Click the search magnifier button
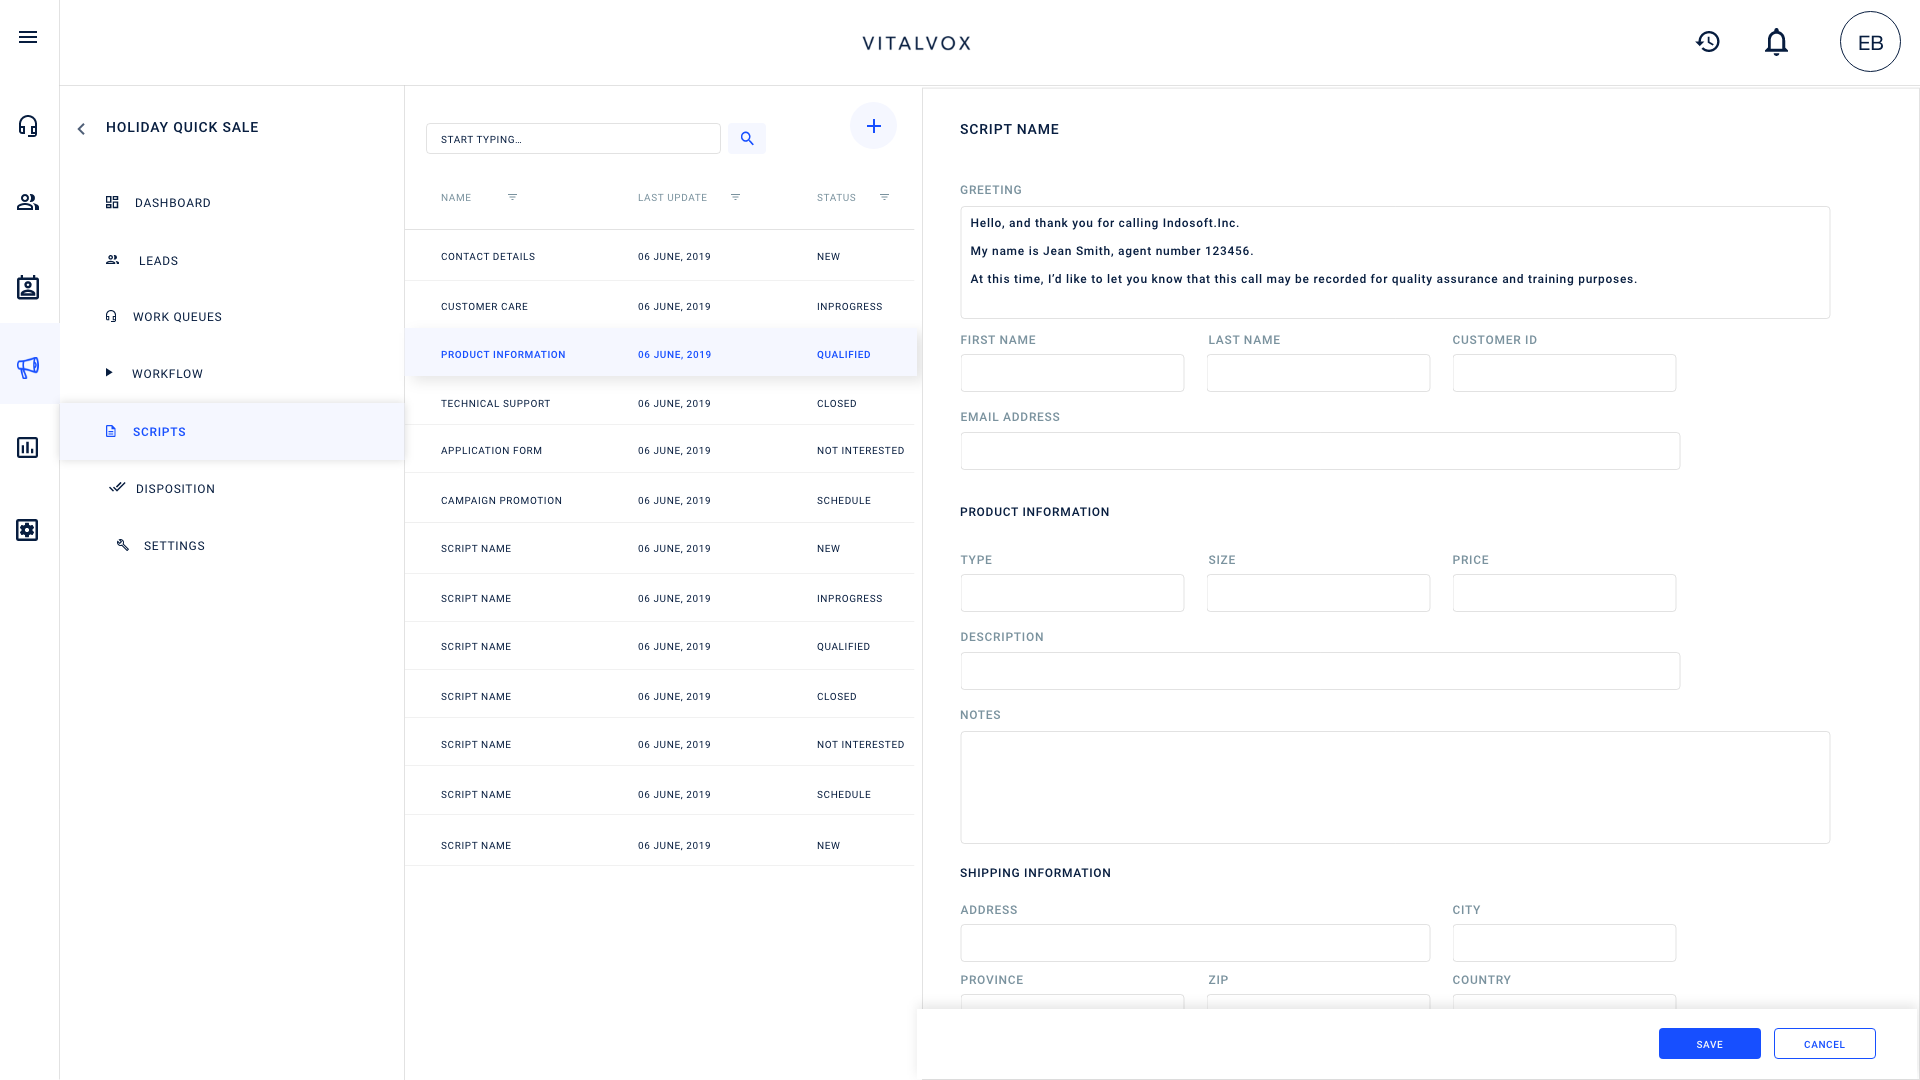 click(747, 139)
